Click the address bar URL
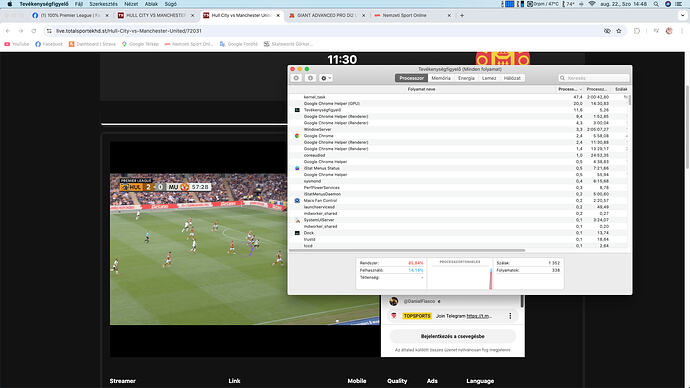 128,31
